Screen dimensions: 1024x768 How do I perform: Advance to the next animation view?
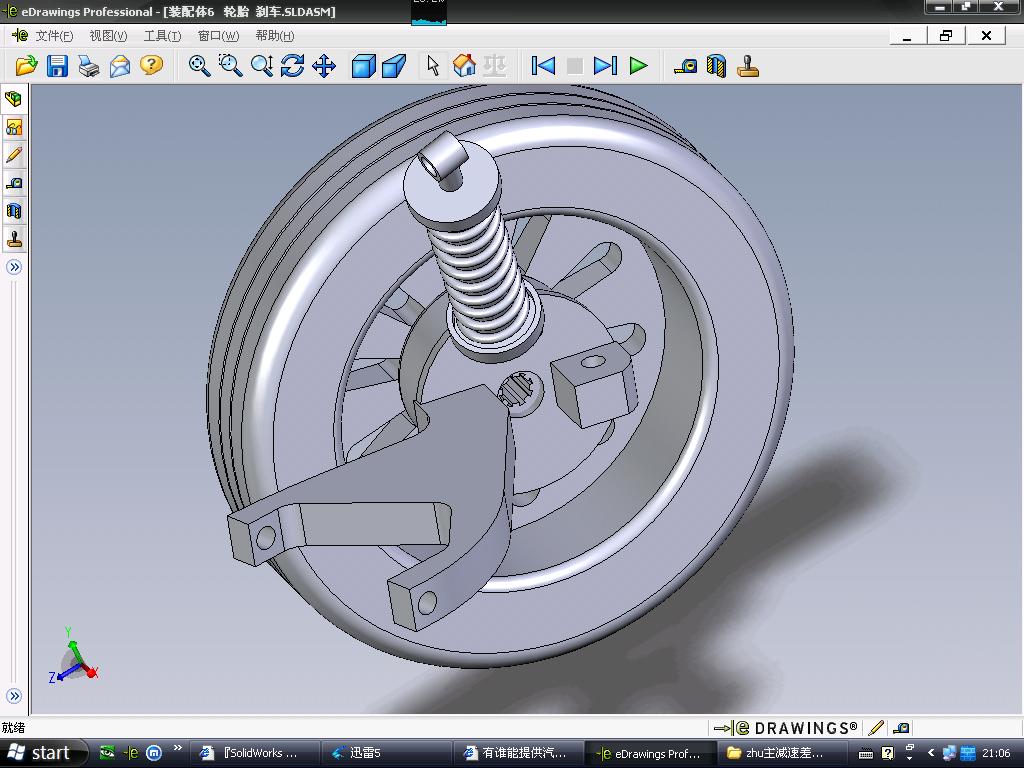[x=605, y=66]
